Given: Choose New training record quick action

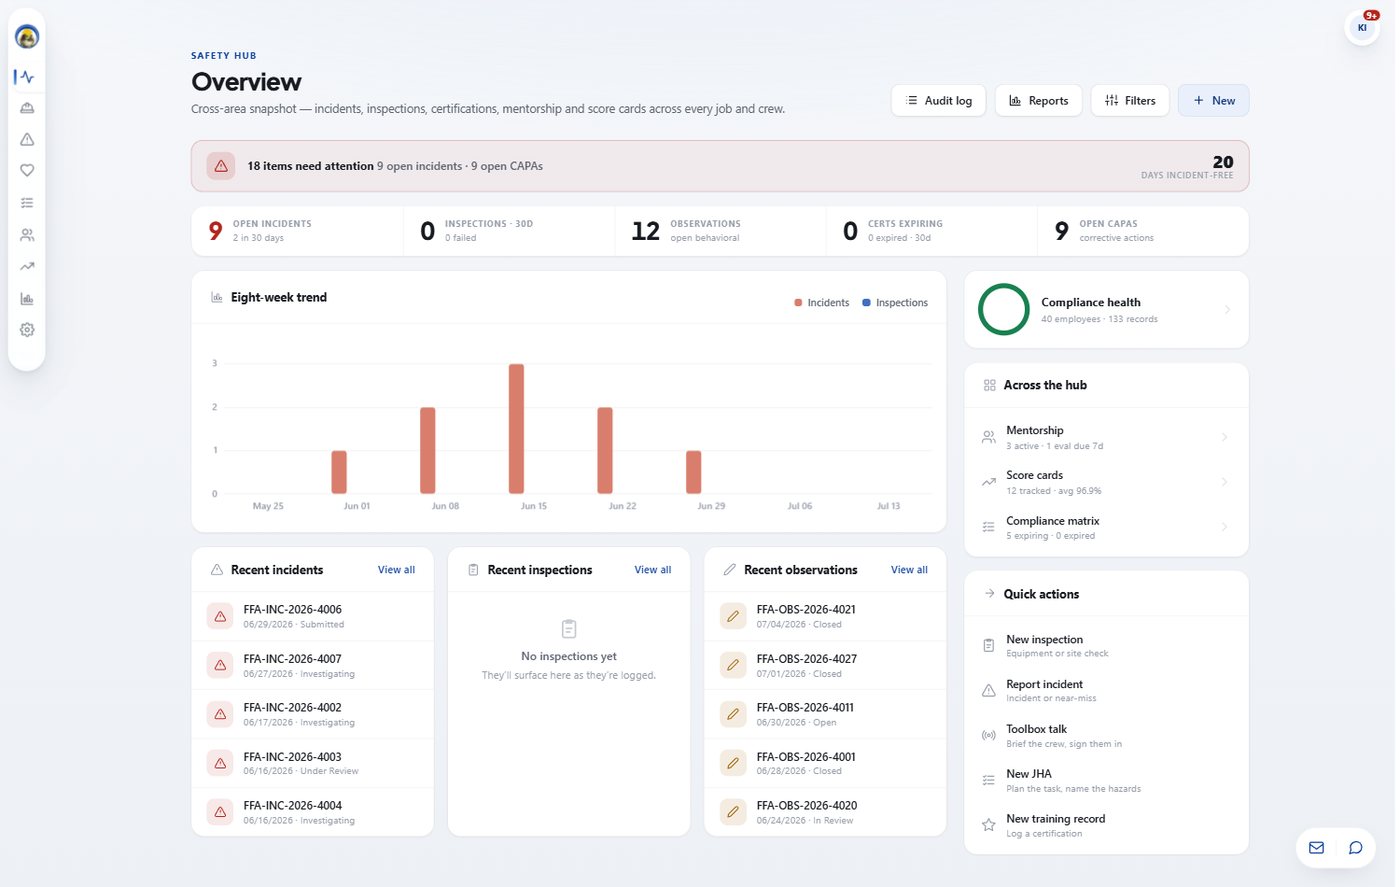Looking at the screenshot, I should click(1106, 826).
